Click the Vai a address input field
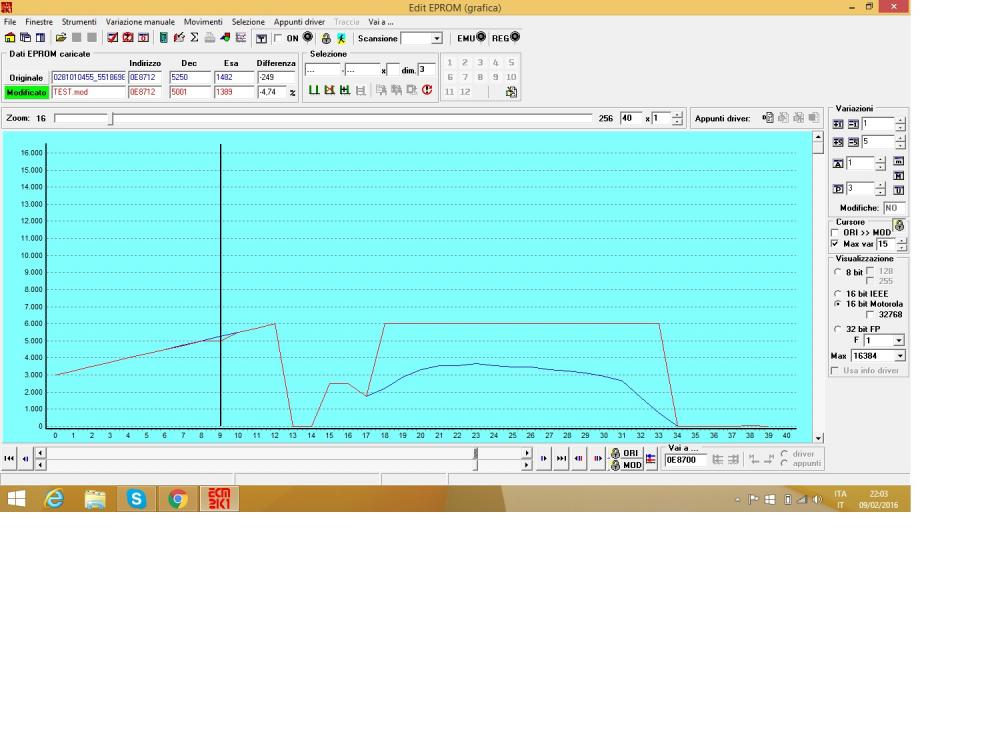The image size is (1000, 750). click(685, 460)
